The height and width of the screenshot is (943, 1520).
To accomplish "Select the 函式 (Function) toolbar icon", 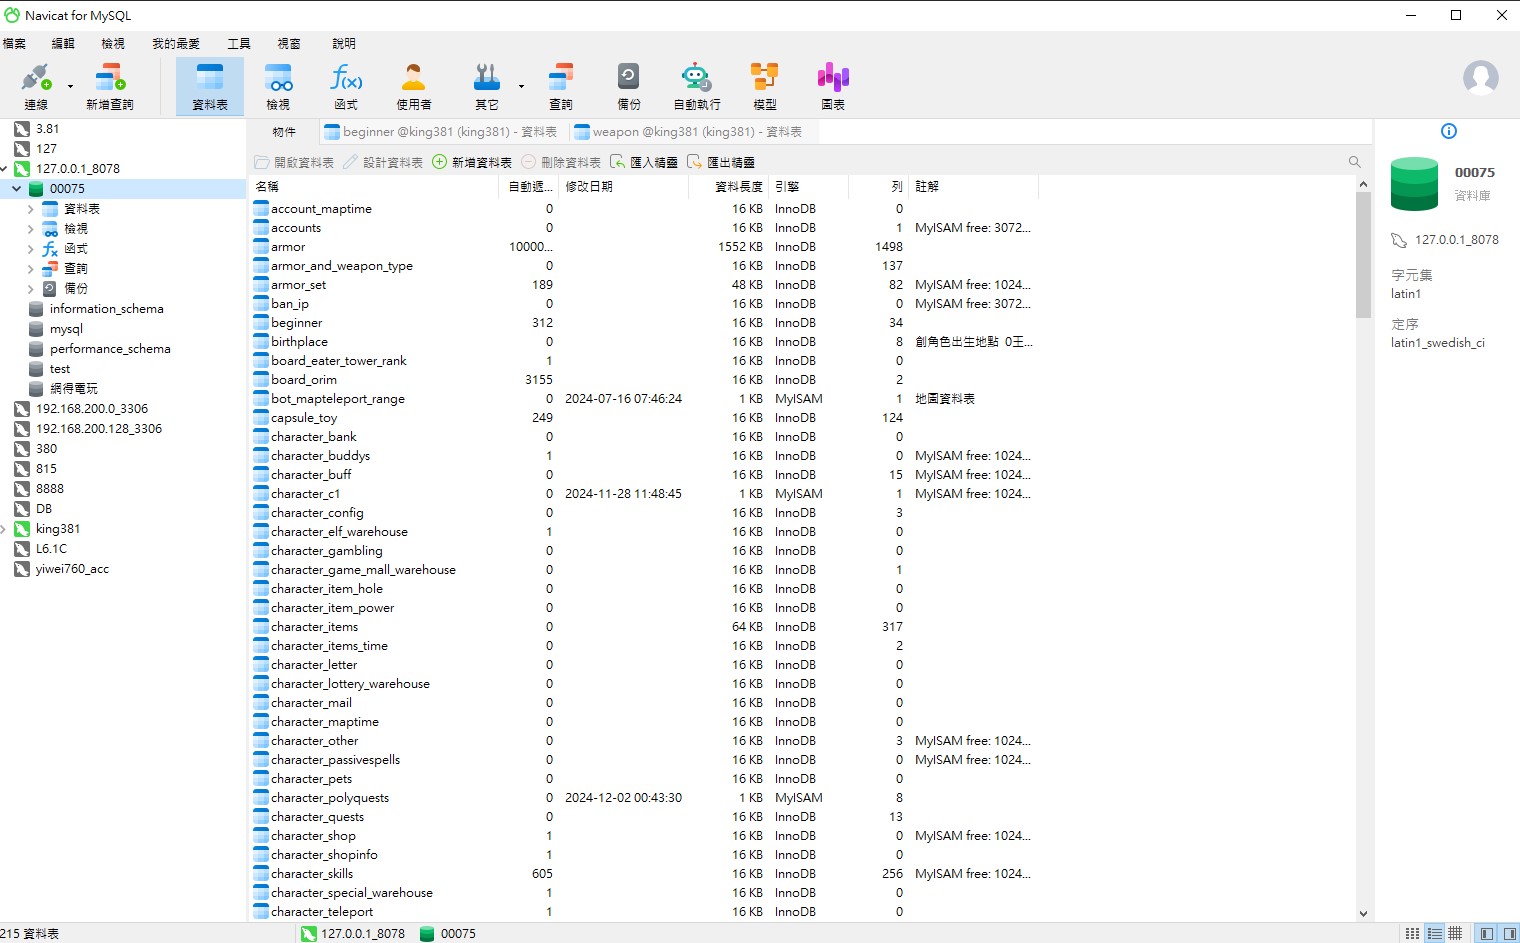I will 346,86.
